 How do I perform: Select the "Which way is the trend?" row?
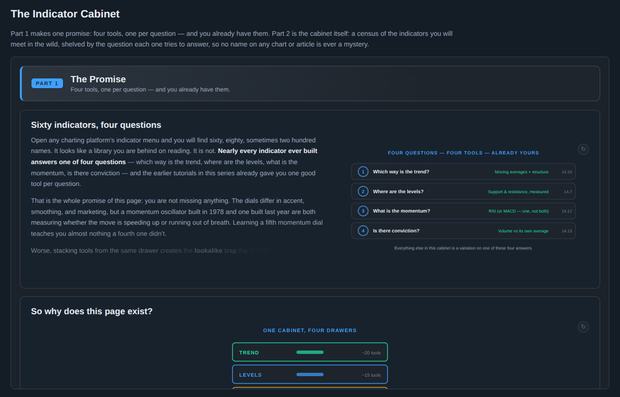click(463, 172)
